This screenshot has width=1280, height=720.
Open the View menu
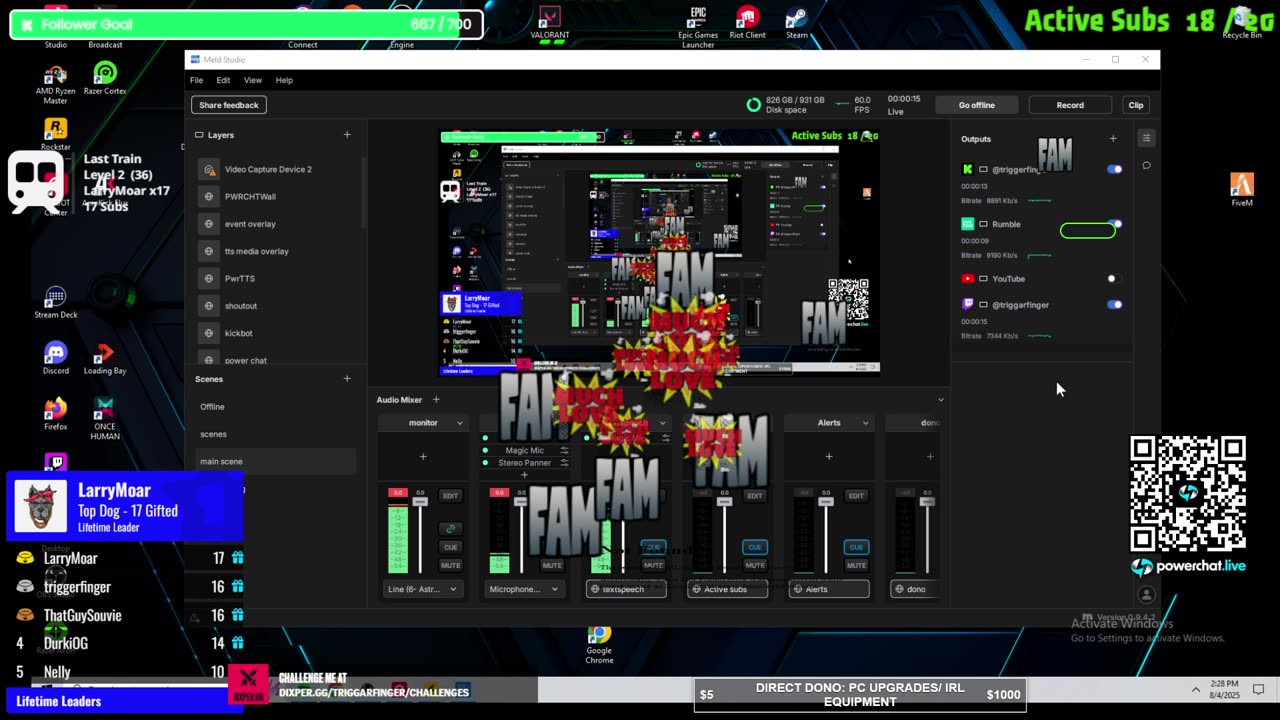pyautogui.click(x=253, y=80)
